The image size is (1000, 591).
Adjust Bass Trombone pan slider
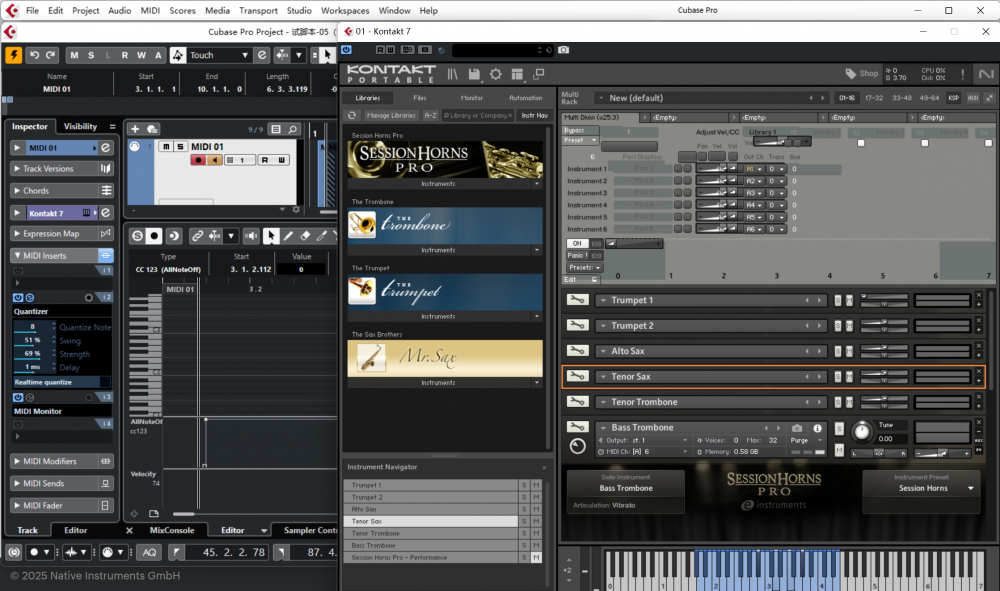(879, 453)
